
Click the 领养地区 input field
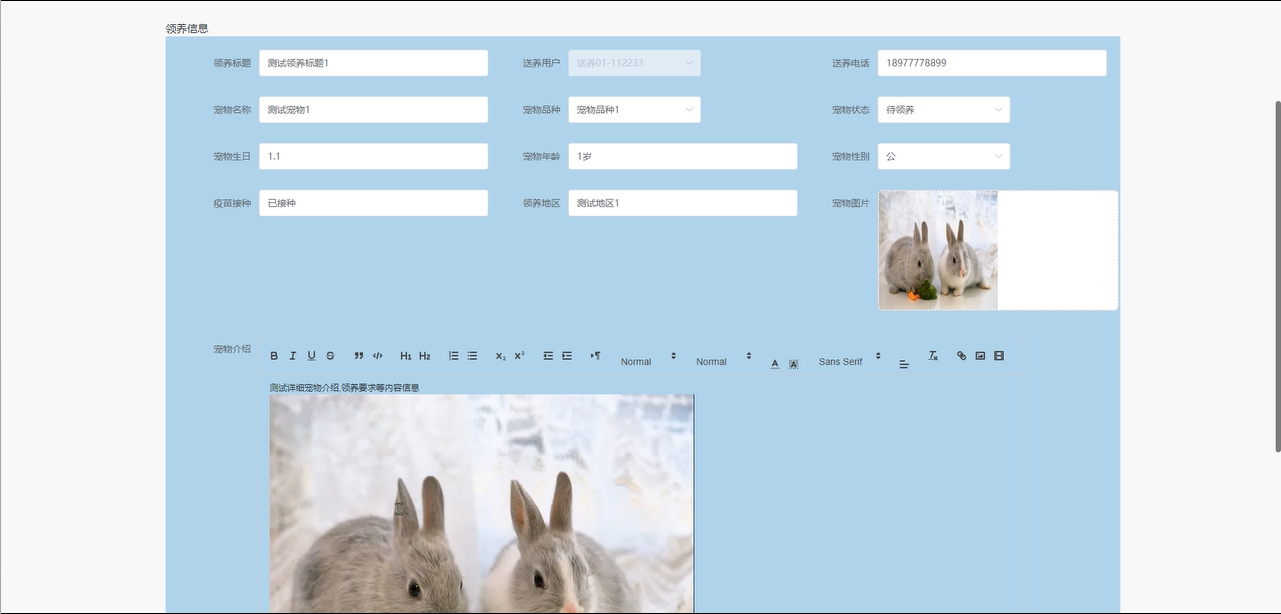coord(683,203)
